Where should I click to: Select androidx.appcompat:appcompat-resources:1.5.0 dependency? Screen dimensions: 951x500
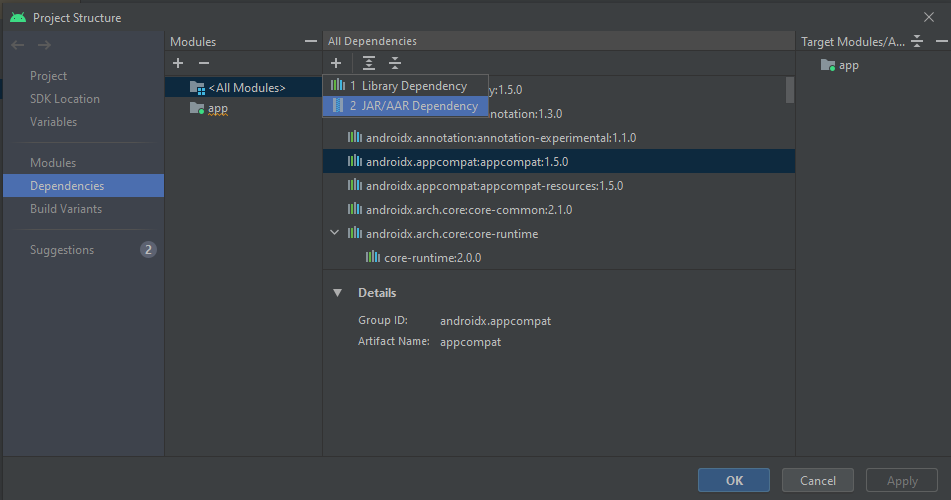pos(494,185)
